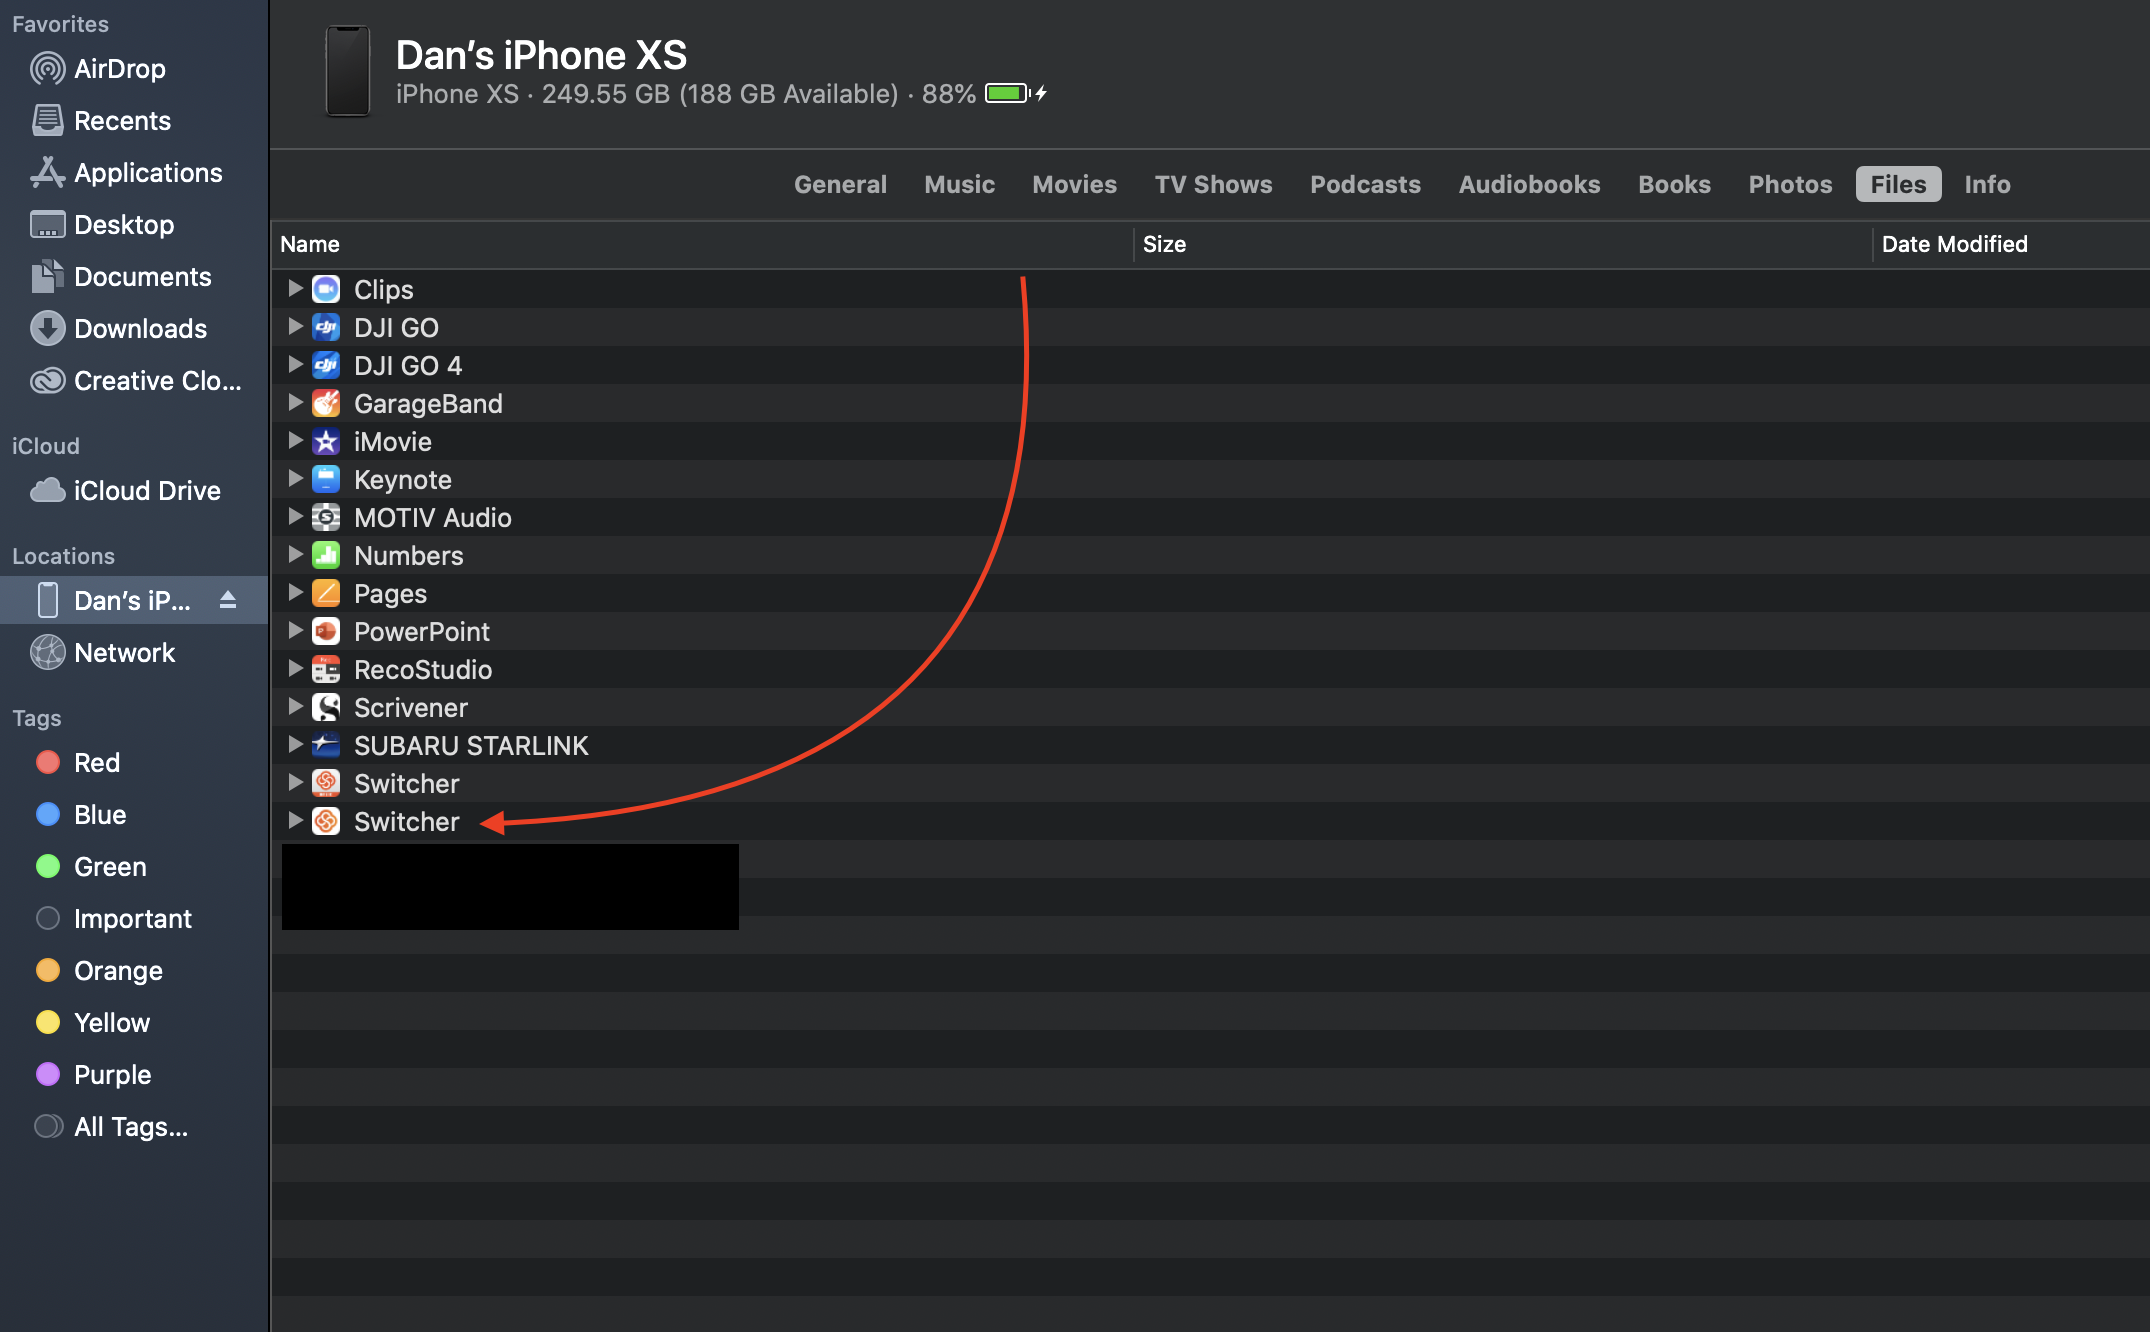This screenshot has height=1332, width=2150.
Task: Open the TV Shows tab
Action: [x=1213, y=184]
